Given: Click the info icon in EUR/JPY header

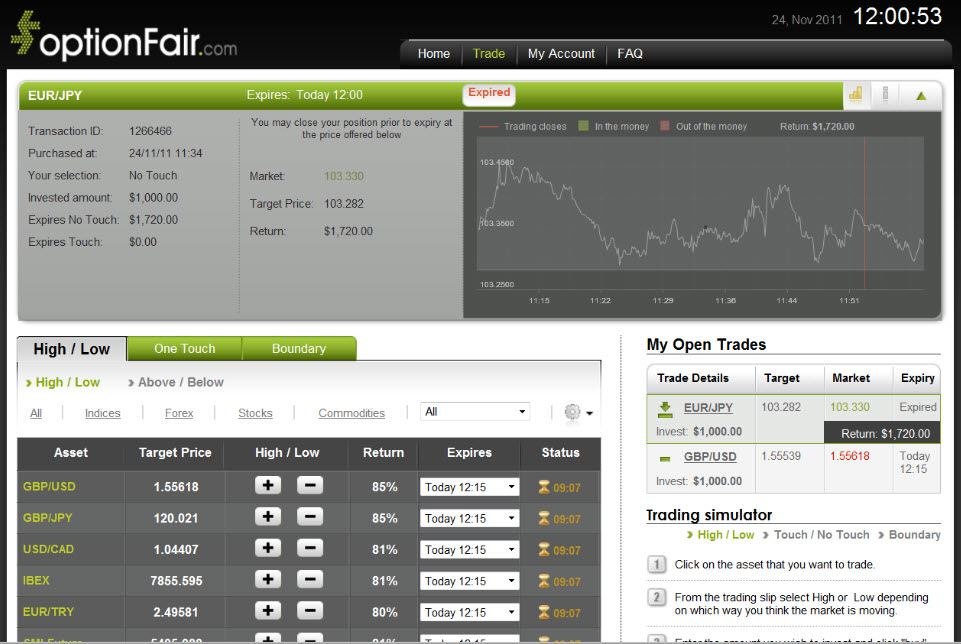Looking at the screenshot, I should click(885, 94).
